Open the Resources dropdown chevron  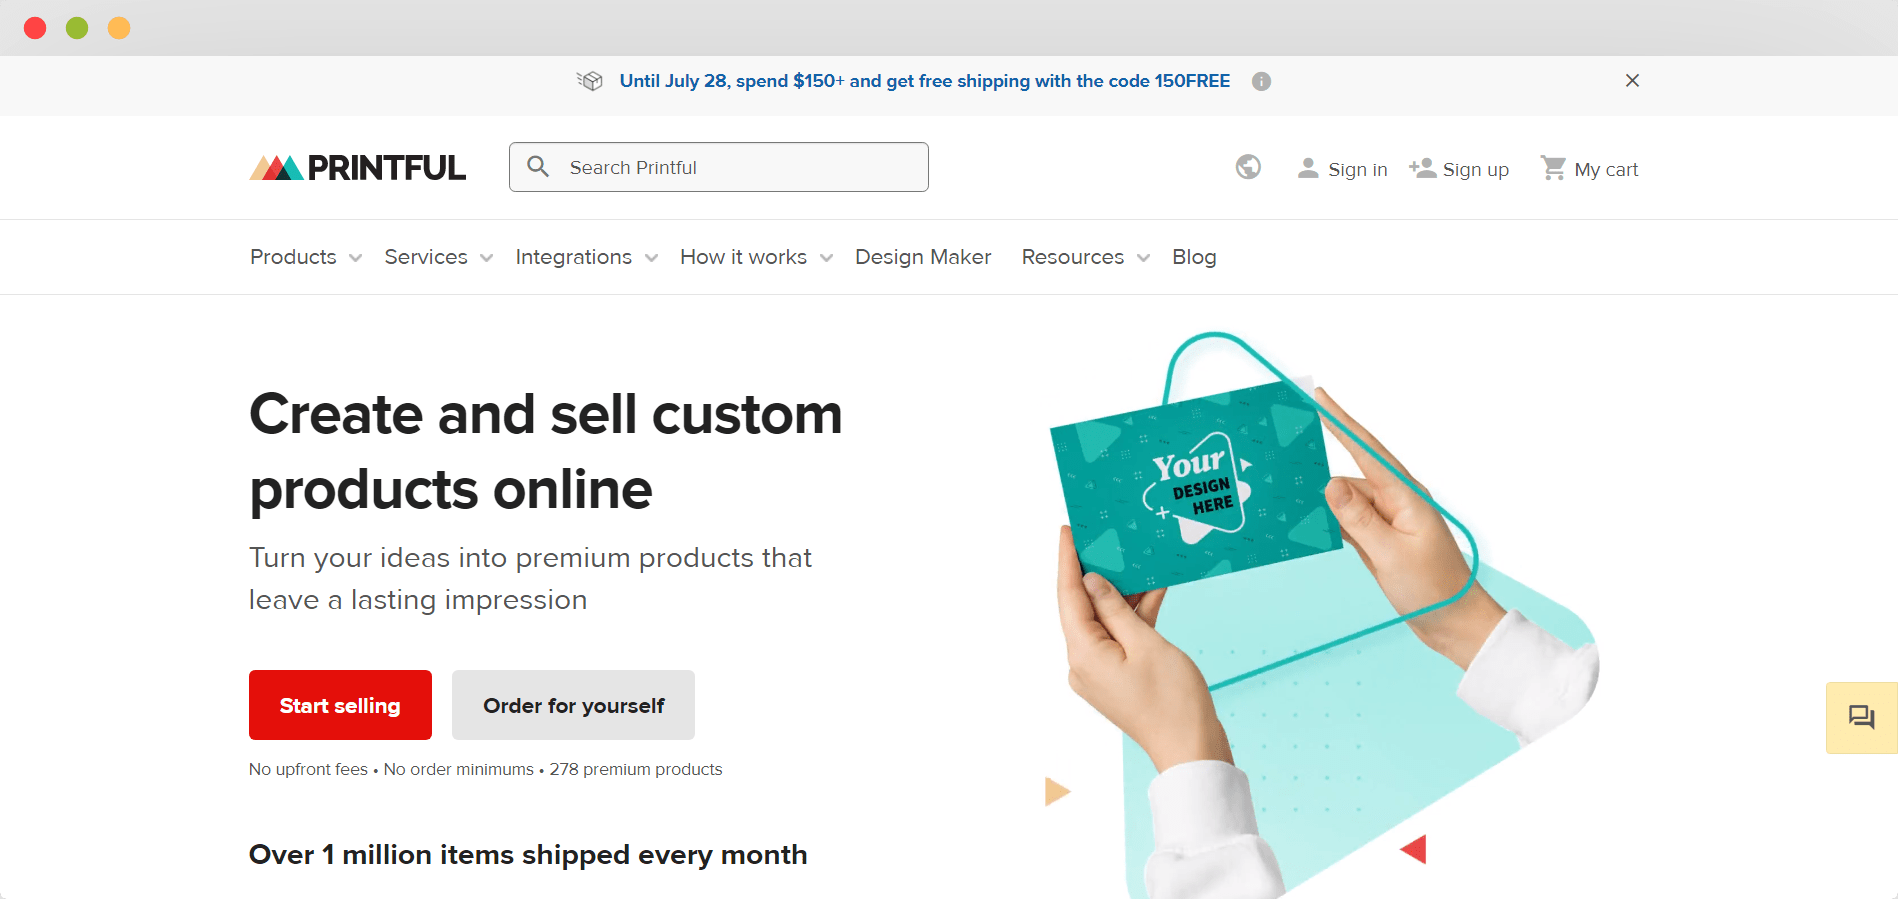[x=1143, y=258]
